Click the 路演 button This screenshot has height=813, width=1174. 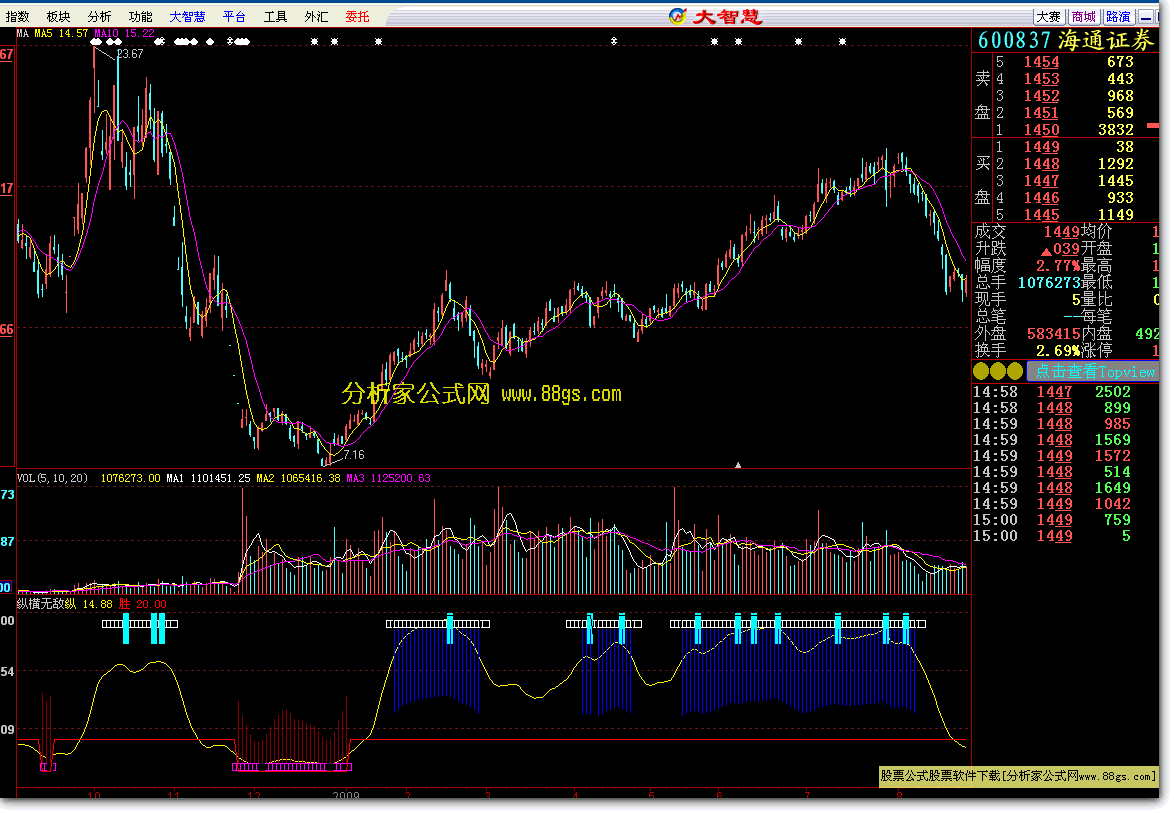[1118, 16]
